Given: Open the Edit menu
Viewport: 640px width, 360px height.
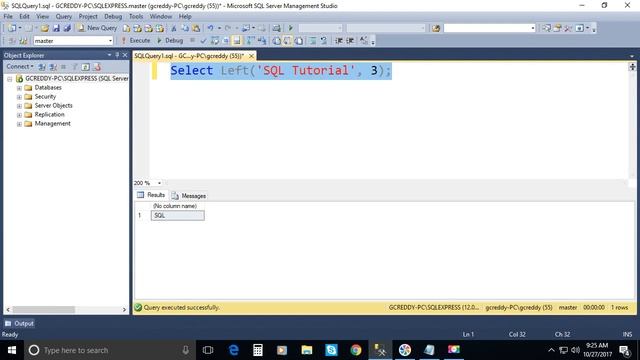Looking at the screenshot, I should click(24, 16).
